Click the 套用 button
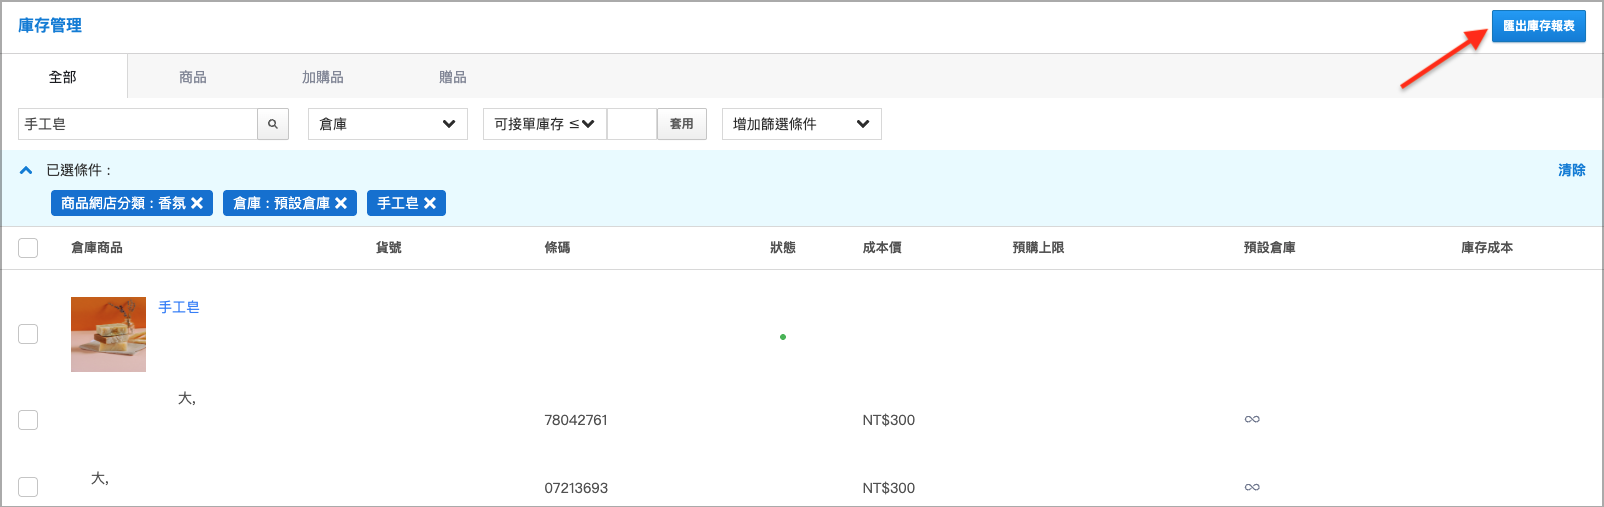 pos(682,124)
